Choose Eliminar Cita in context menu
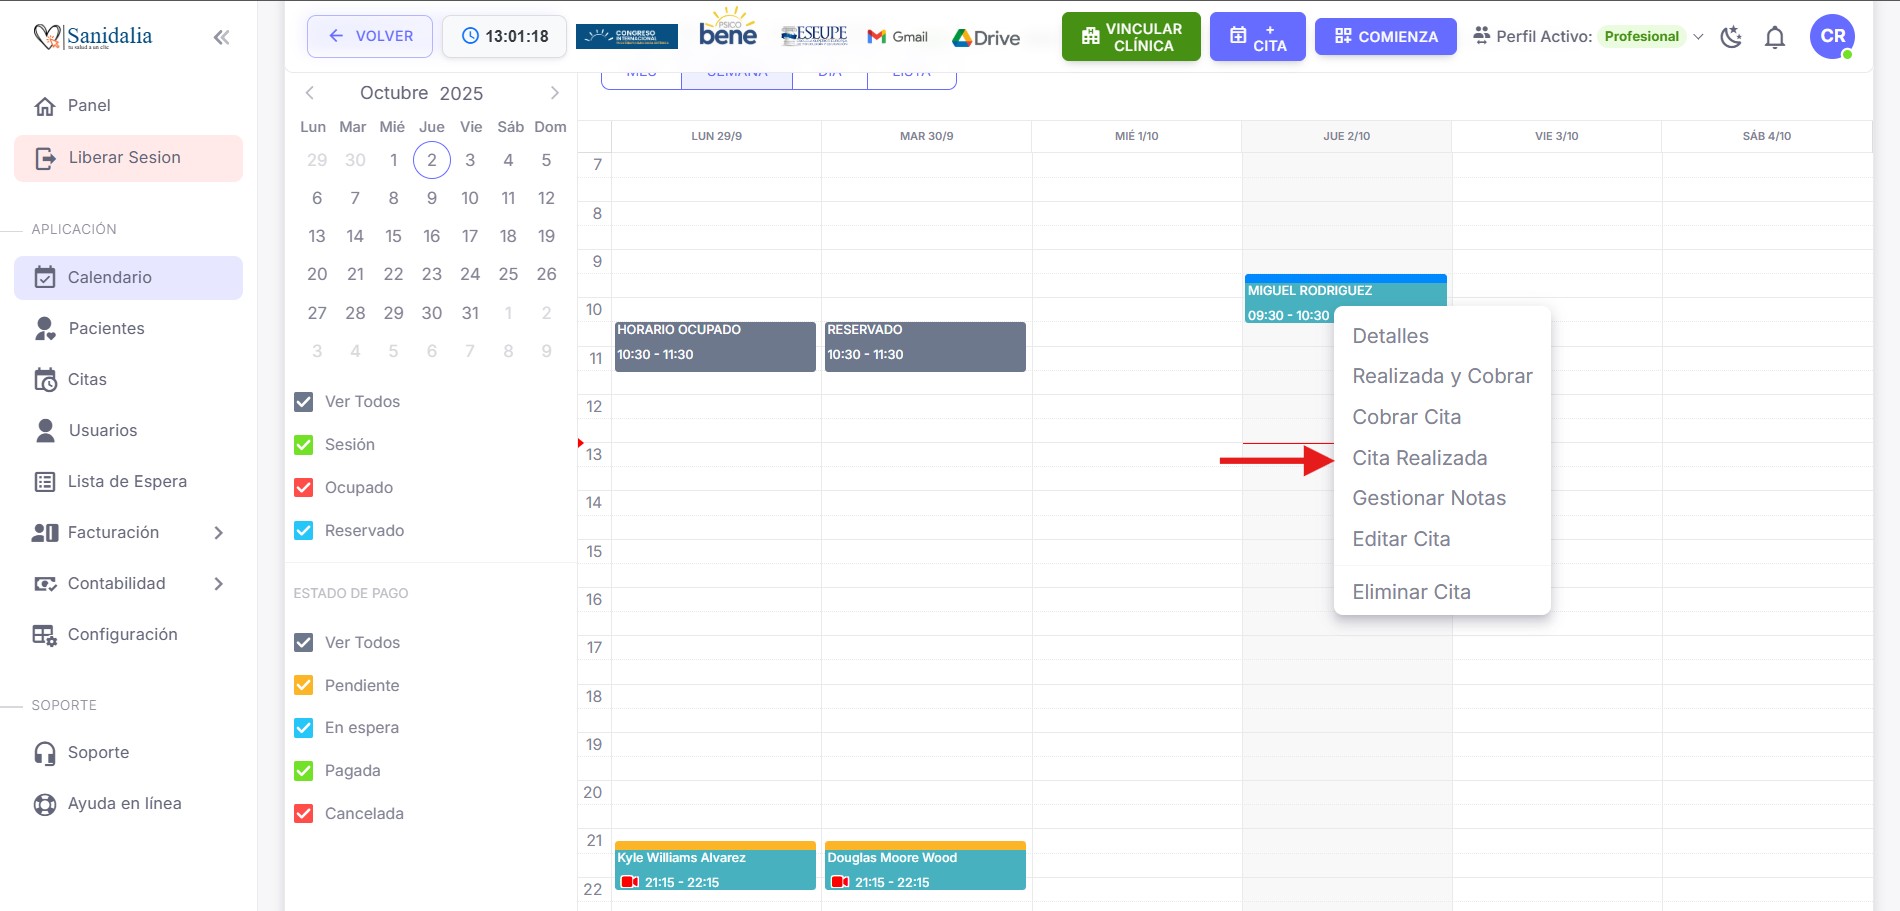Viewport: 1900px width, 911px height. pyautogui.click(x=1411, y=592)
